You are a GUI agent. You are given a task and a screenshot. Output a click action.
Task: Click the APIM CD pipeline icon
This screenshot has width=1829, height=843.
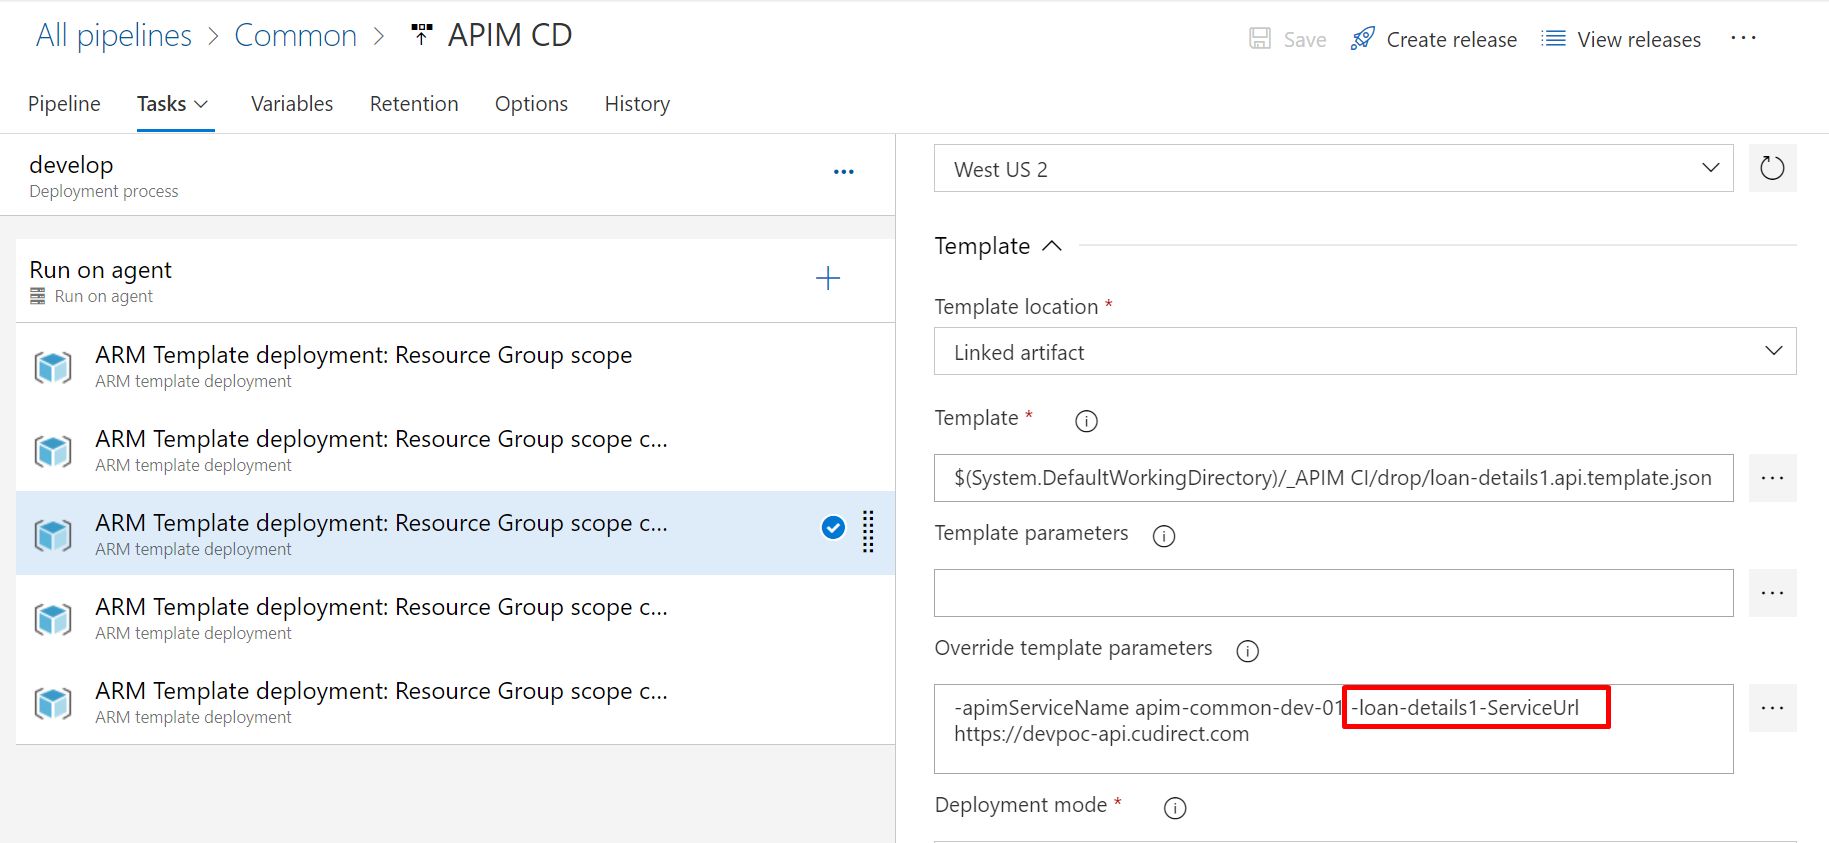coord(422,35)
